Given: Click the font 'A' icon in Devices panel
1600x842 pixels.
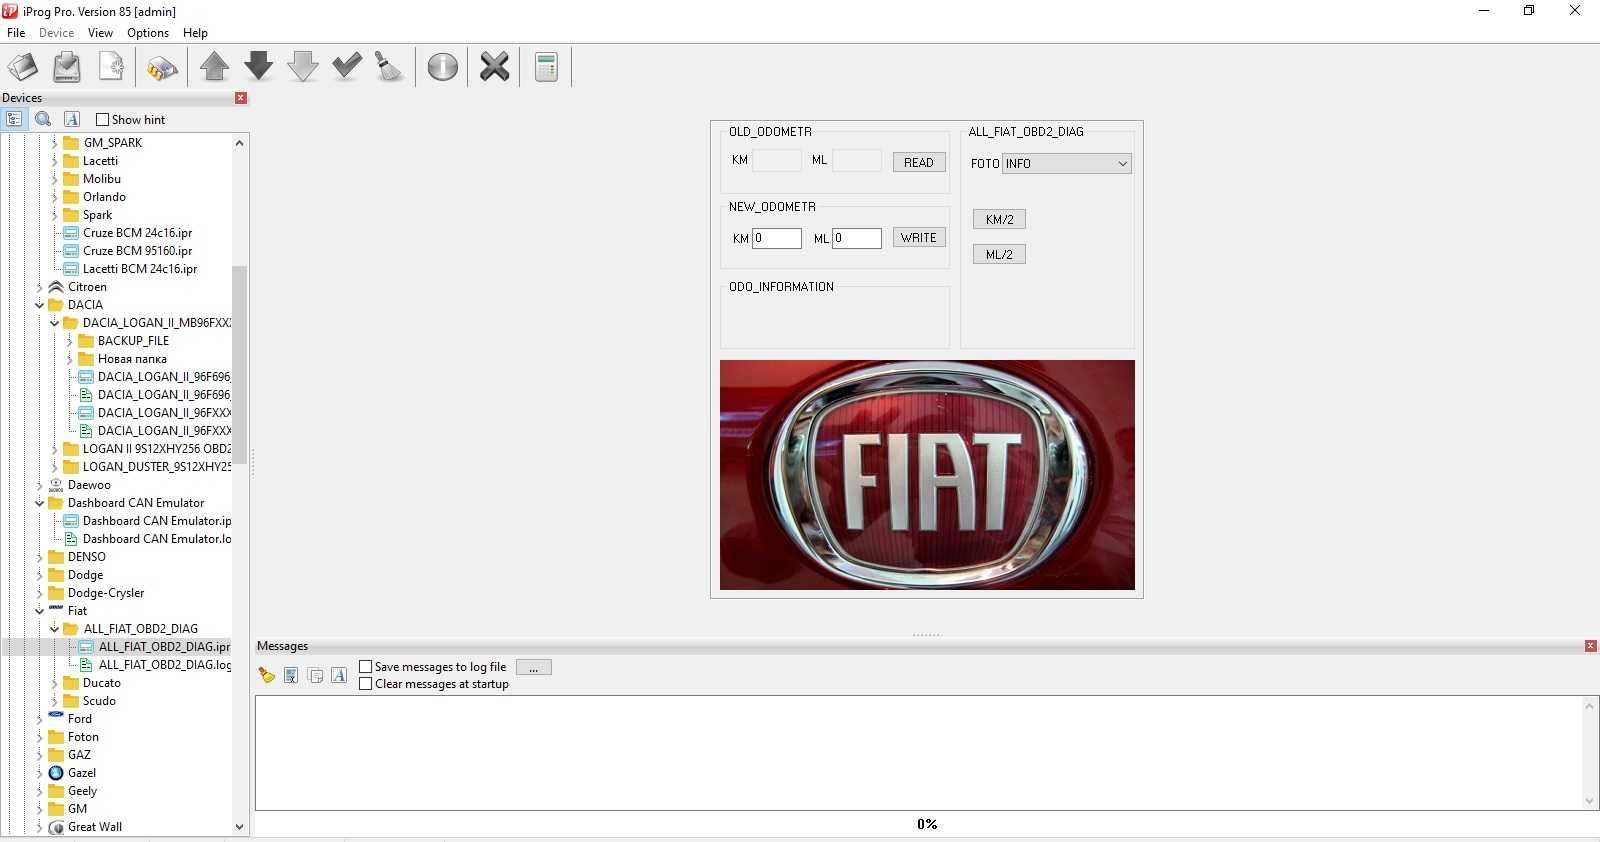Looking at the screenshot, I should [71, 119].
